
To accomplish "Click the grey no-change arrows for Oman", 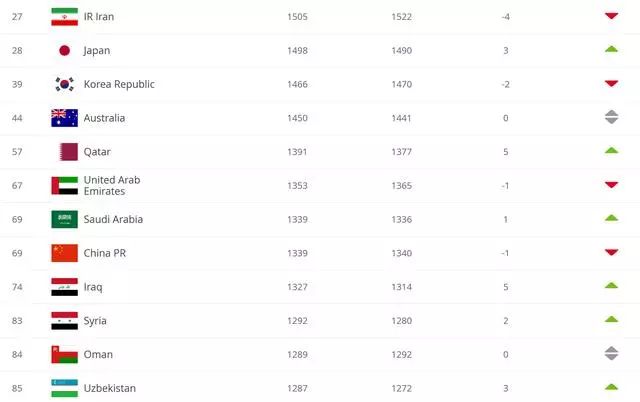I will [x=611, y=353].
